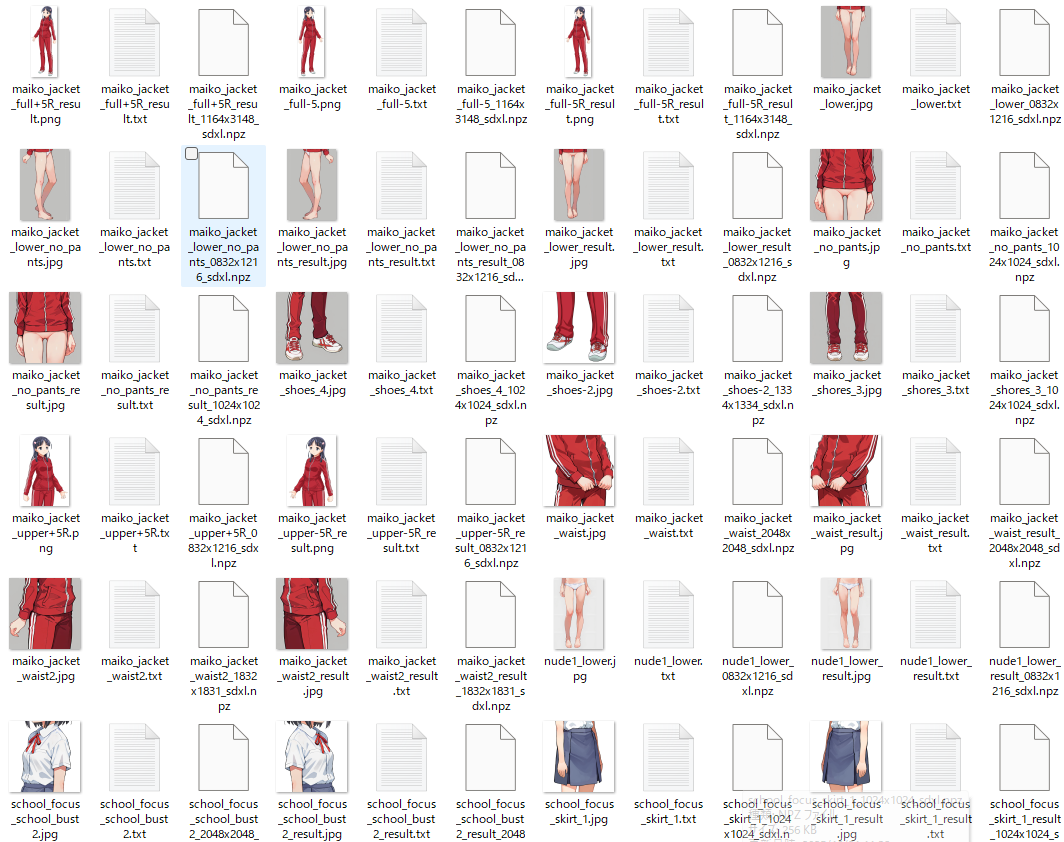Screen dimensions: 1064x842
Task: Select the maiko_jacket_shoes_4.jpg thumbnail
Action: (x=312, y=328)
